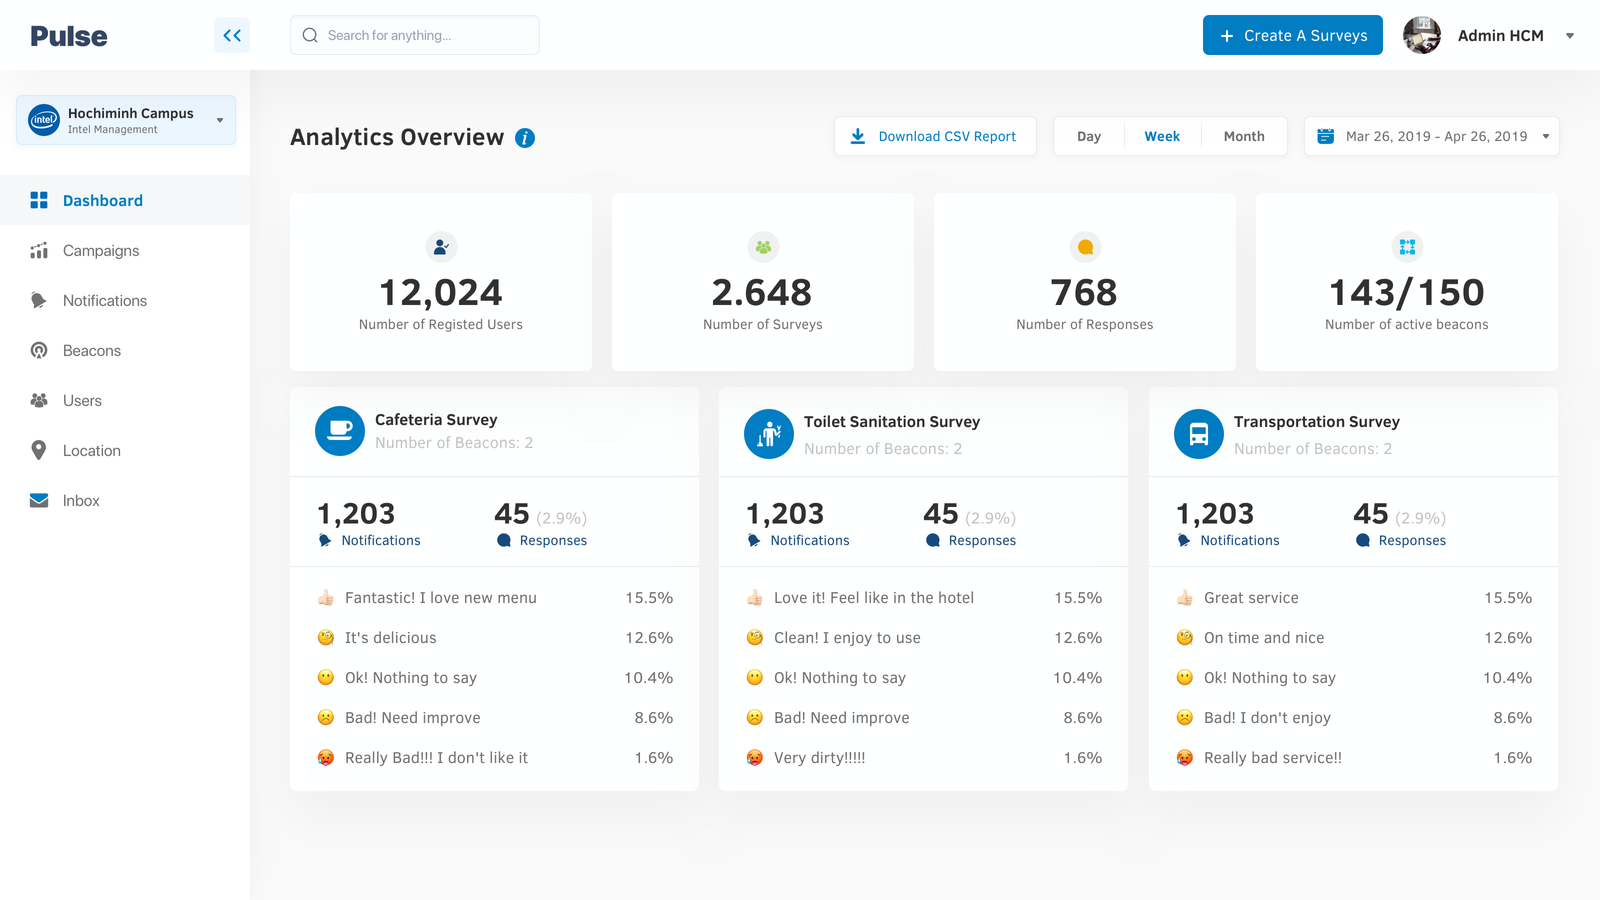This screenshot has width=1600, height=900.
Task: Click the Toilet Sanitation Survey title
Action: pos(892,422)
